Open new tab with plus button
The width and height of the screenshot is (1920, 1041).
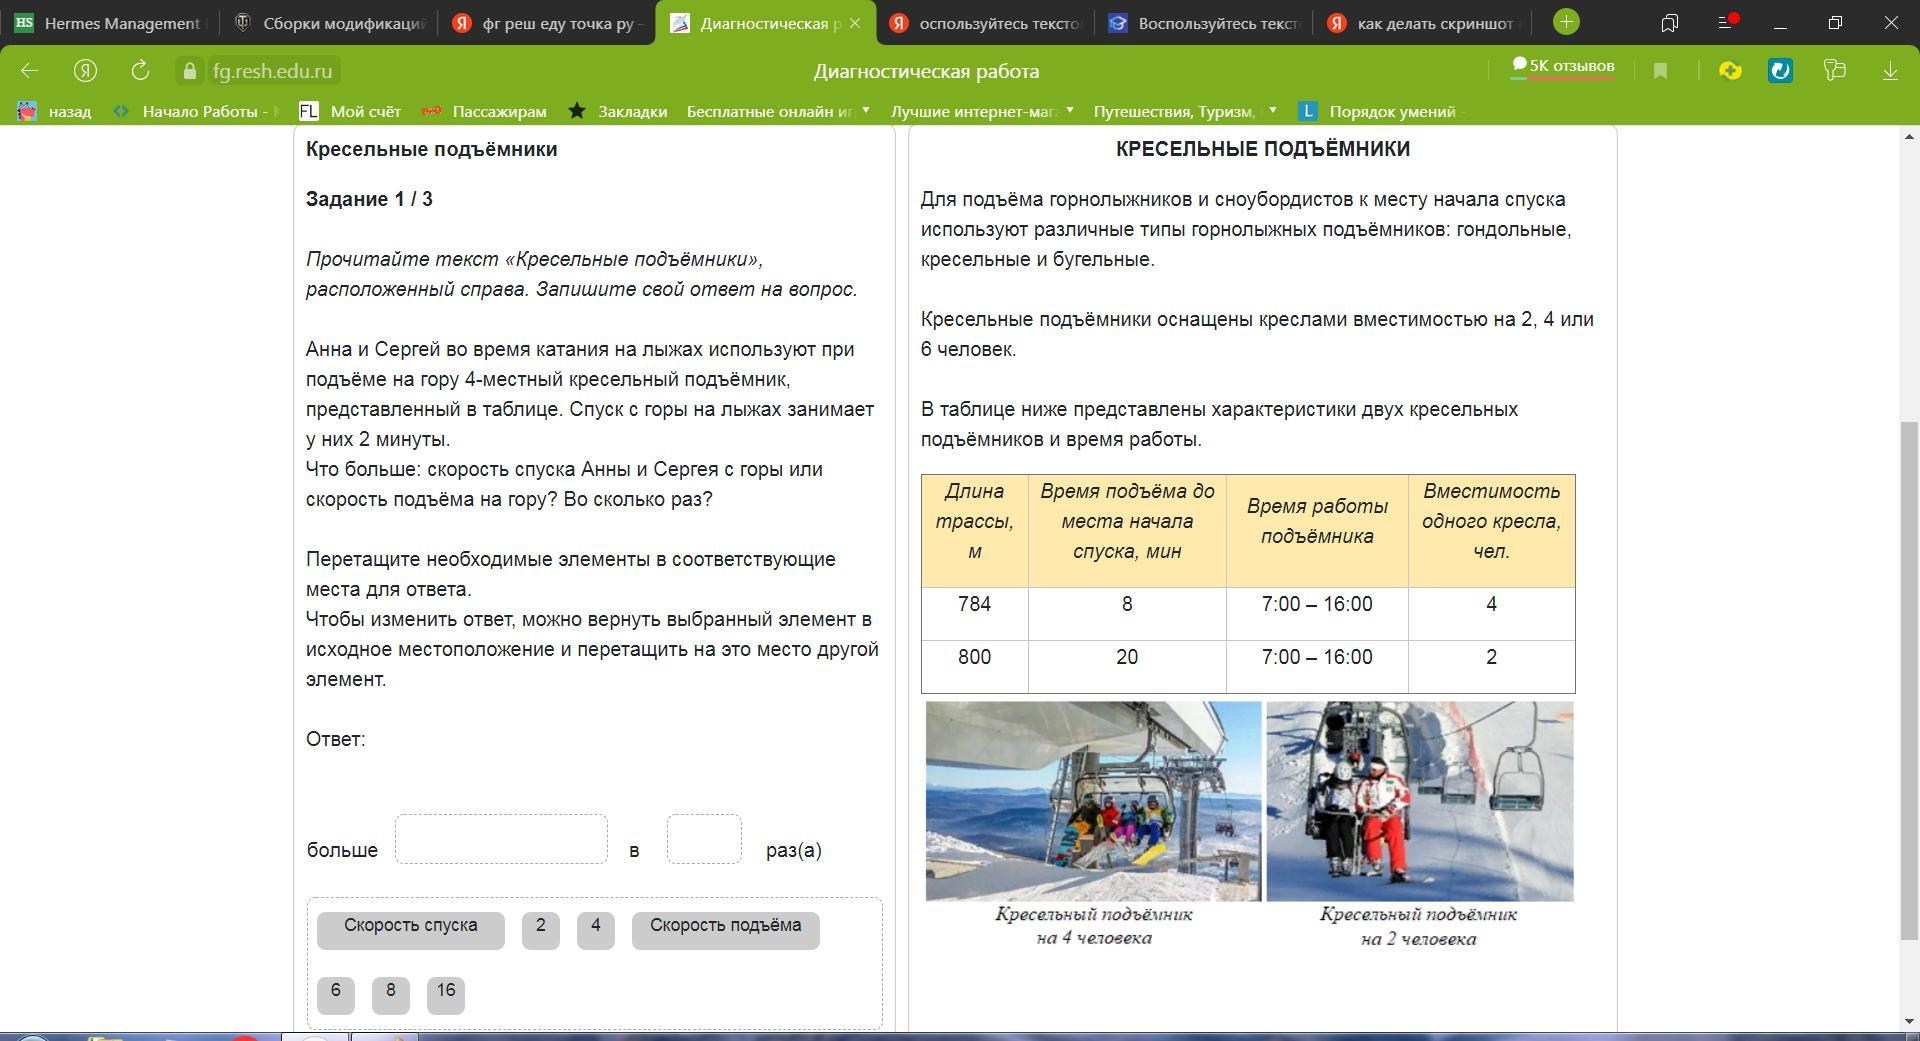point(1566,21)
